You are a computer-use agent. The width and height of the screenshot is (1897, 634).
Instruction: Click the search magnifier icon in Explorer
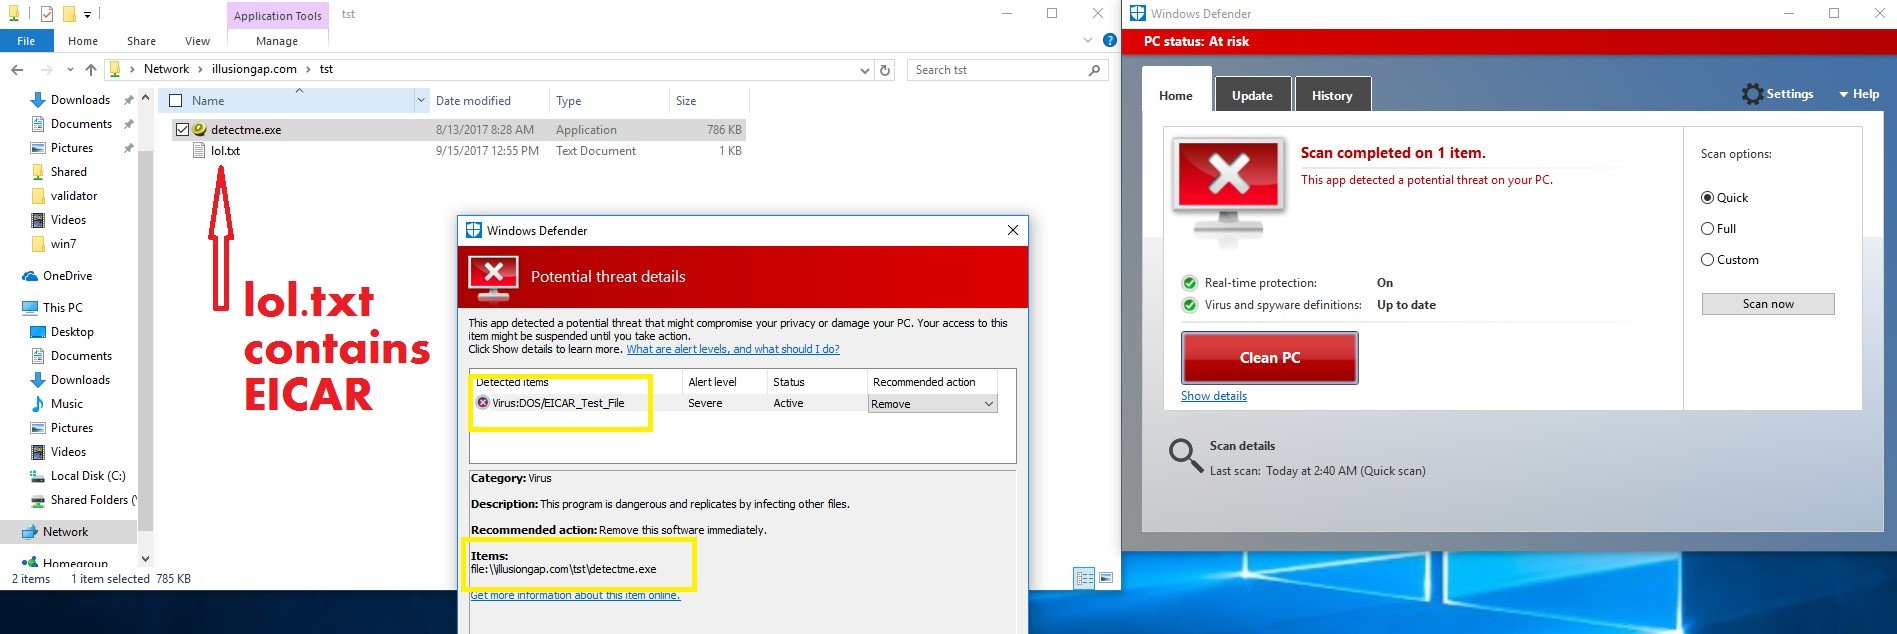(1095, 70)
